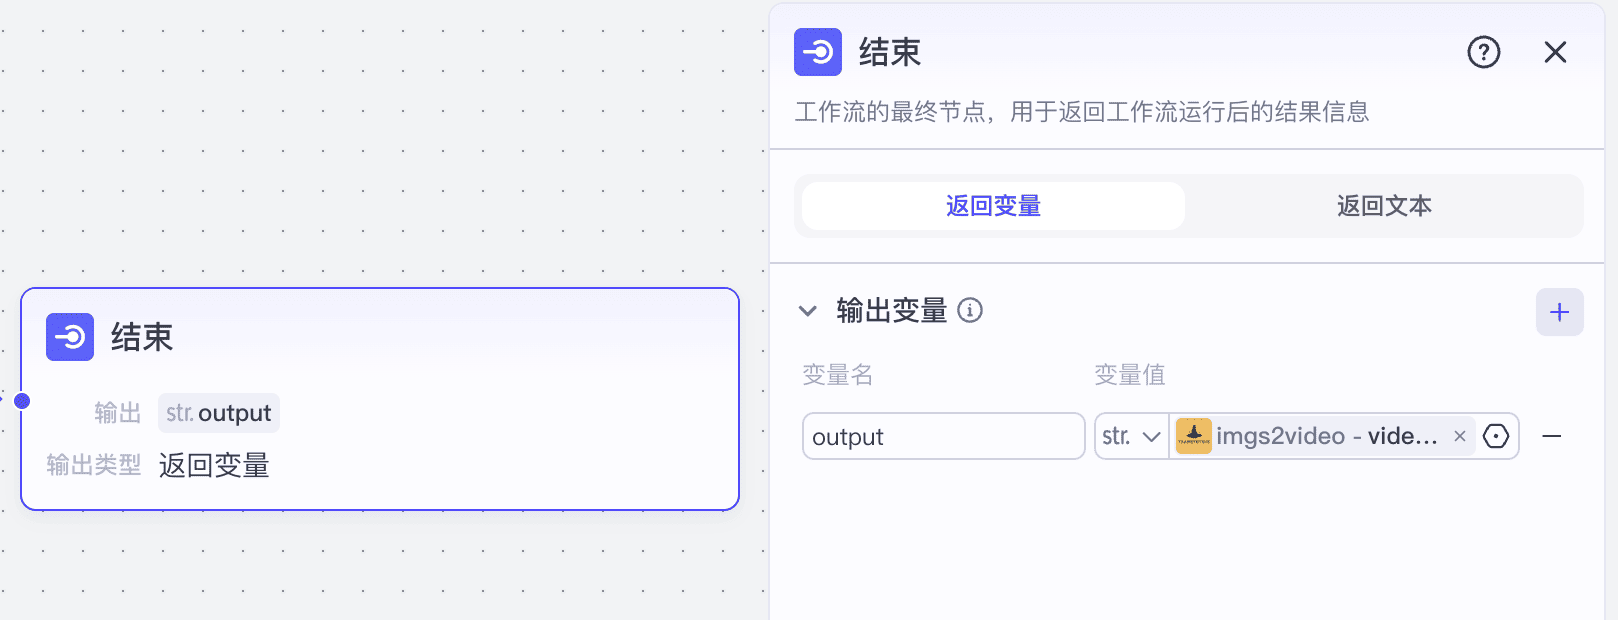Click the minus icon to delete the output row
This screenshot has height=620, width=1618.
coord(1552,436)
